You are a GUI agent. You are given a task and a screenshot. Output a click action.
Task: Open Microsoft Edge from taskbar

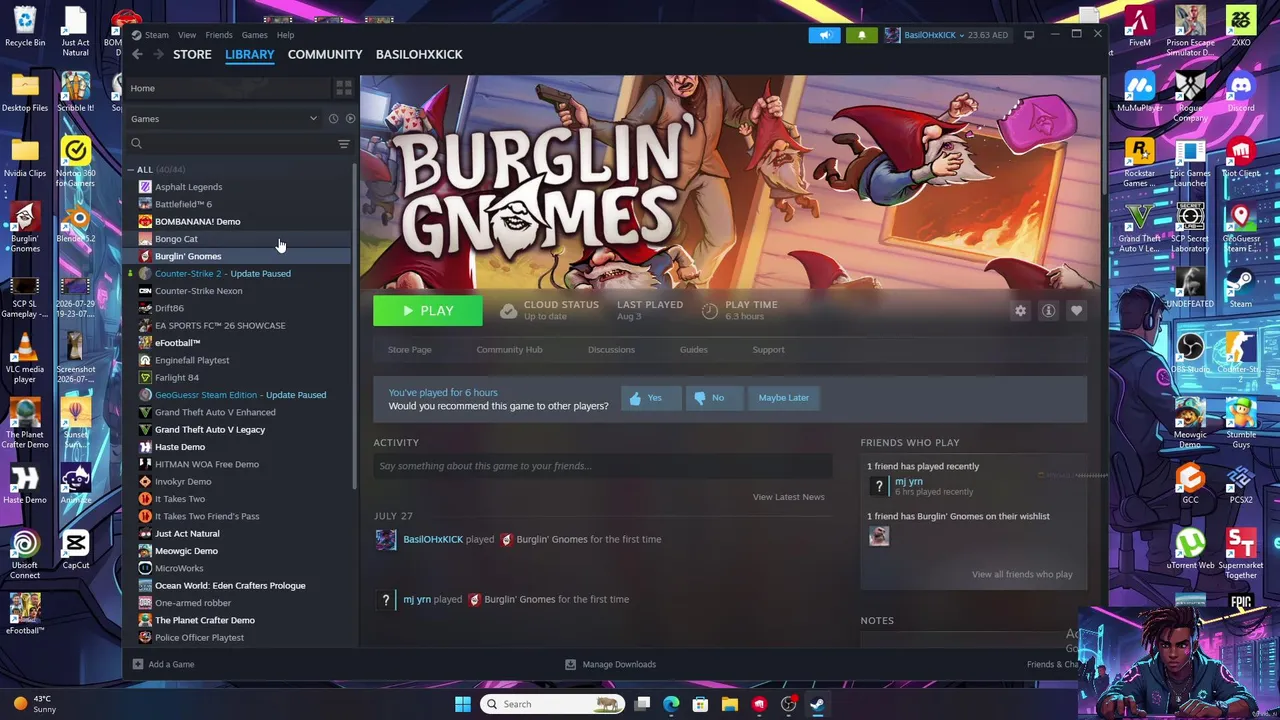[x=671, y=704]
